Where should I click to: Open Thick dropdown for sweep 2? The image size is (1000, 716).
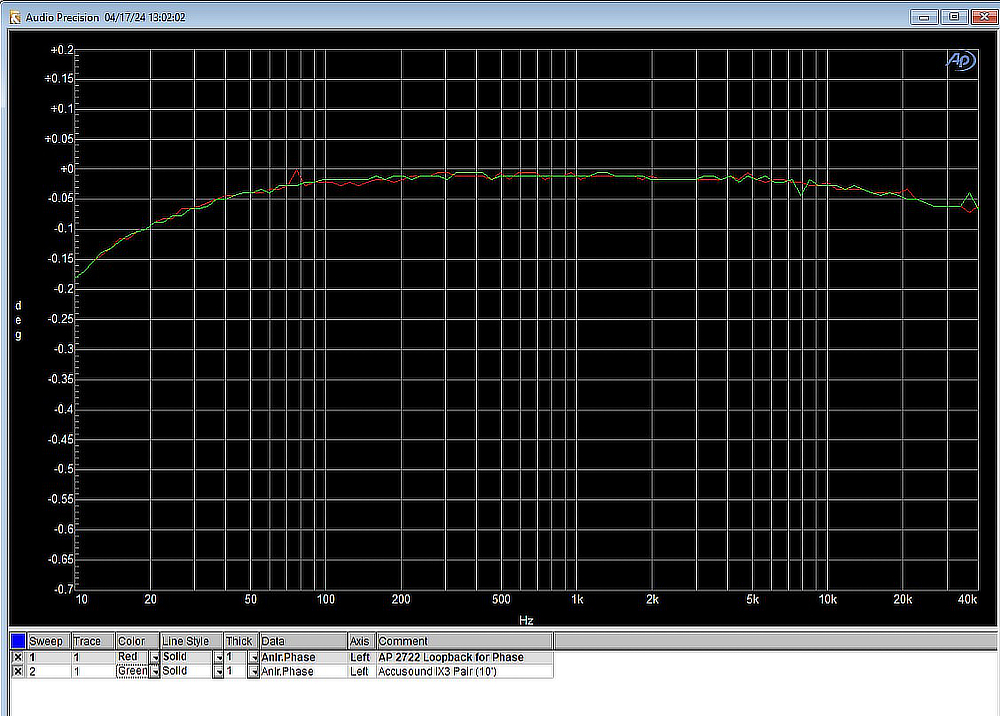click(x=252, y=672)
